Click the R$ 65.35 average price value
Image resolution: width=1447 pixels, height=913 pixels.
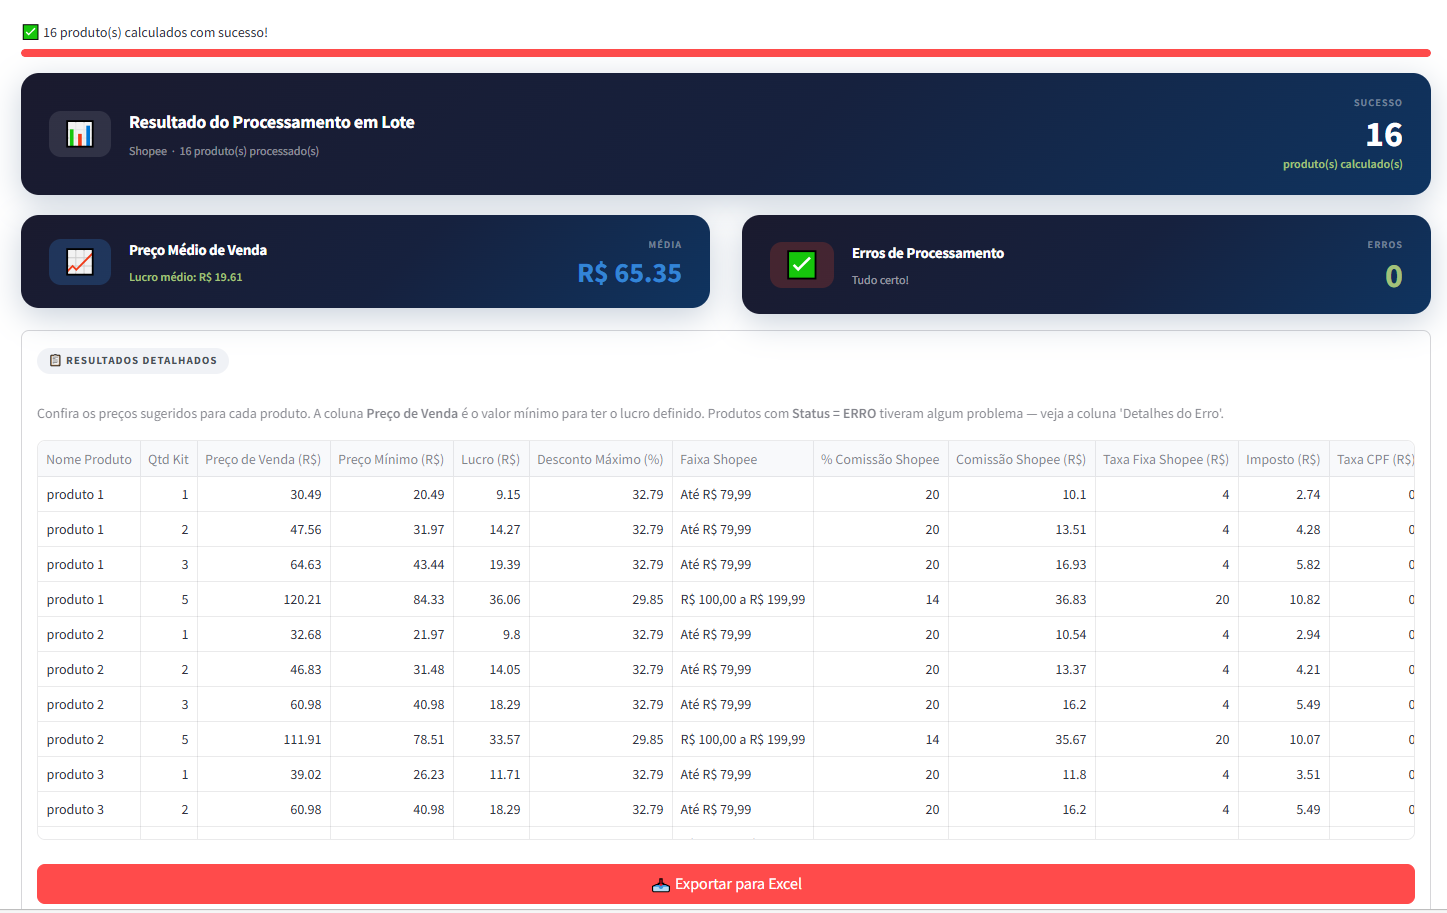coord(629,273)
